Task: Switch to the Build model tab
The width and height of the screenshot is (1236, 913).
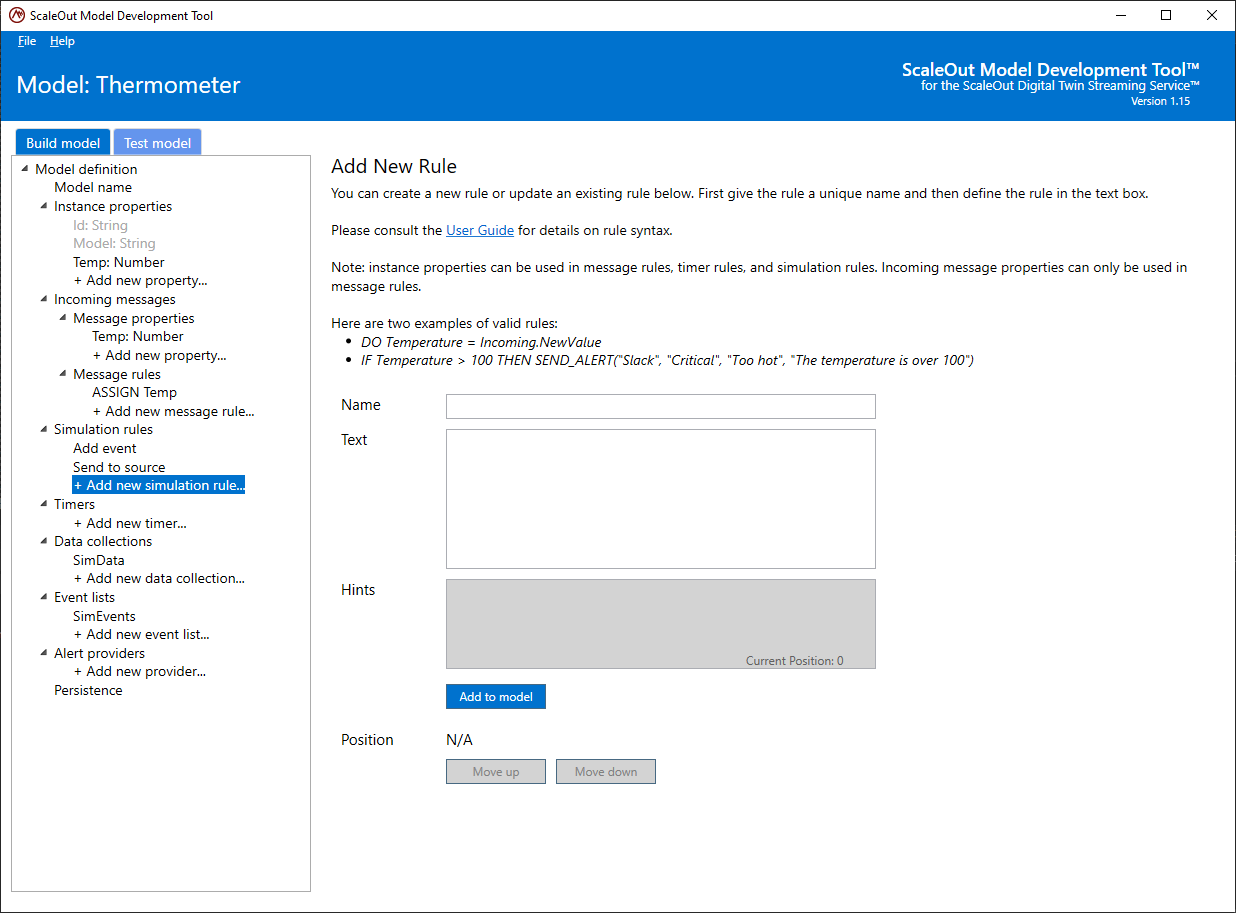Action: click(x=63, y=142)
